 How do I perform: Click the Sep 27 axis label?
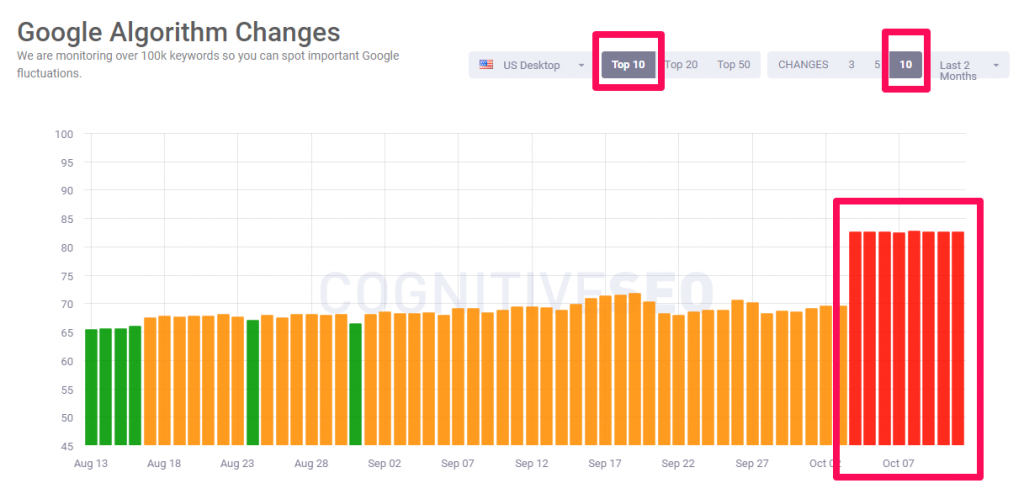coord(752,463)
